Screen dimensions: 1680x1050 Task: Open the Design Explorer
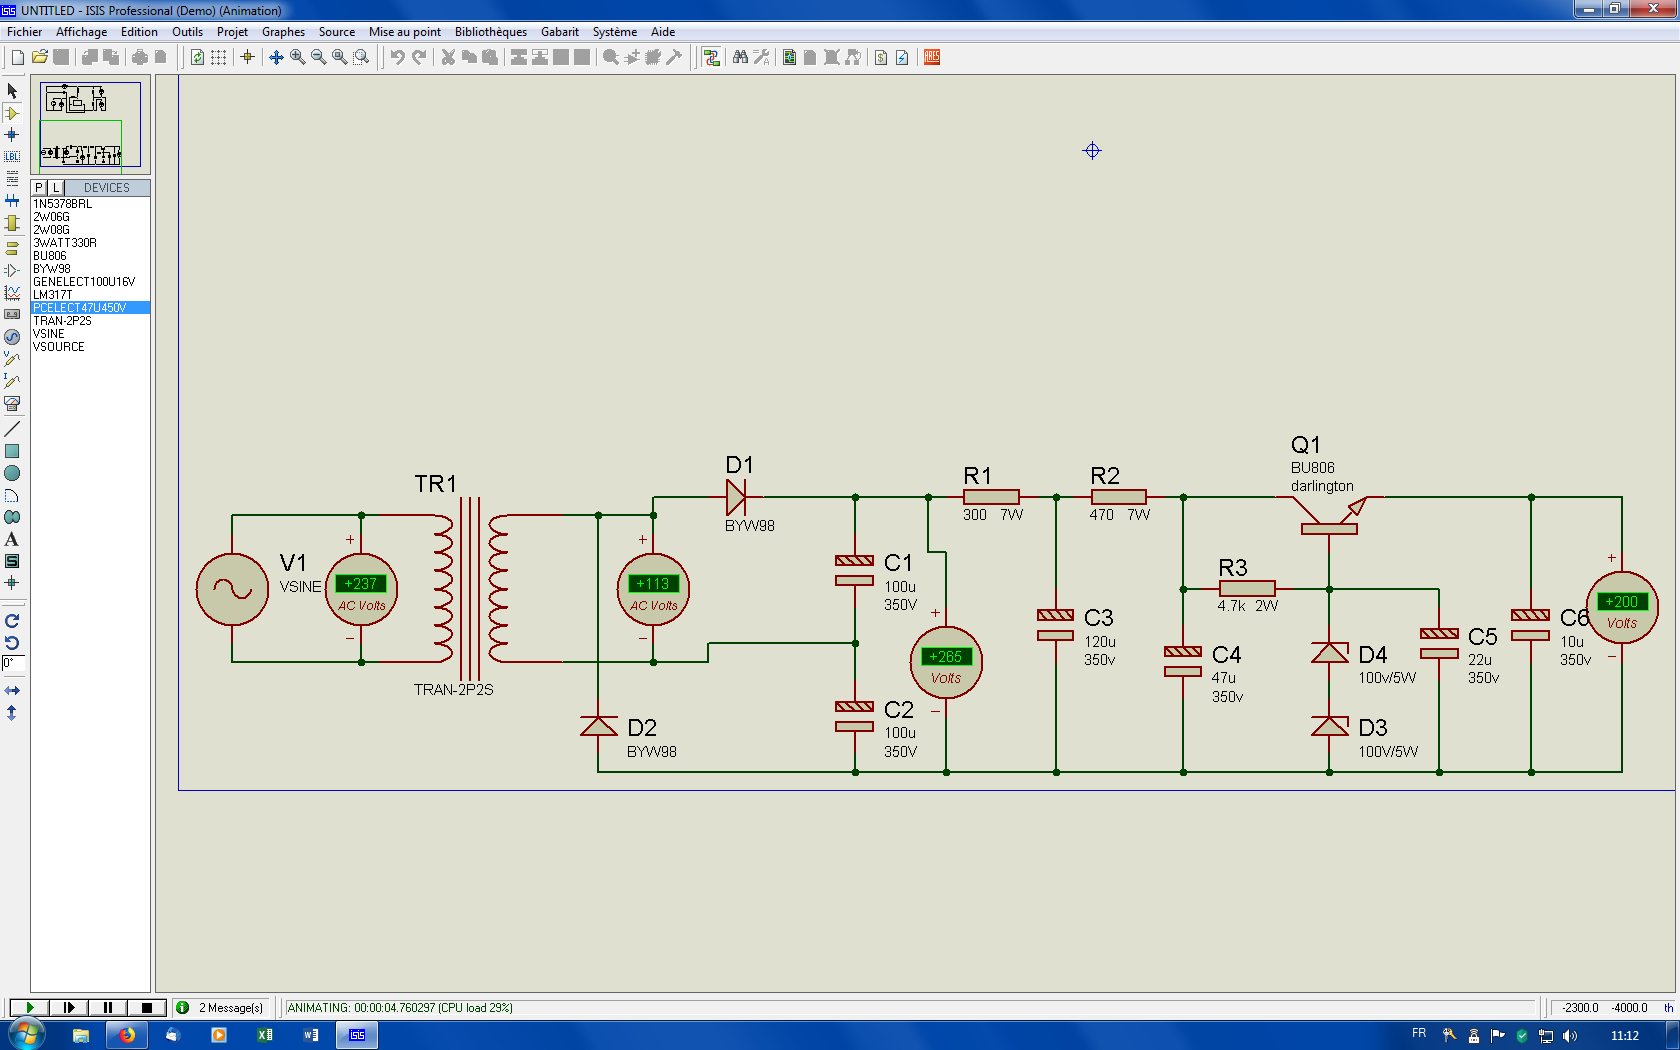(789, 57)
